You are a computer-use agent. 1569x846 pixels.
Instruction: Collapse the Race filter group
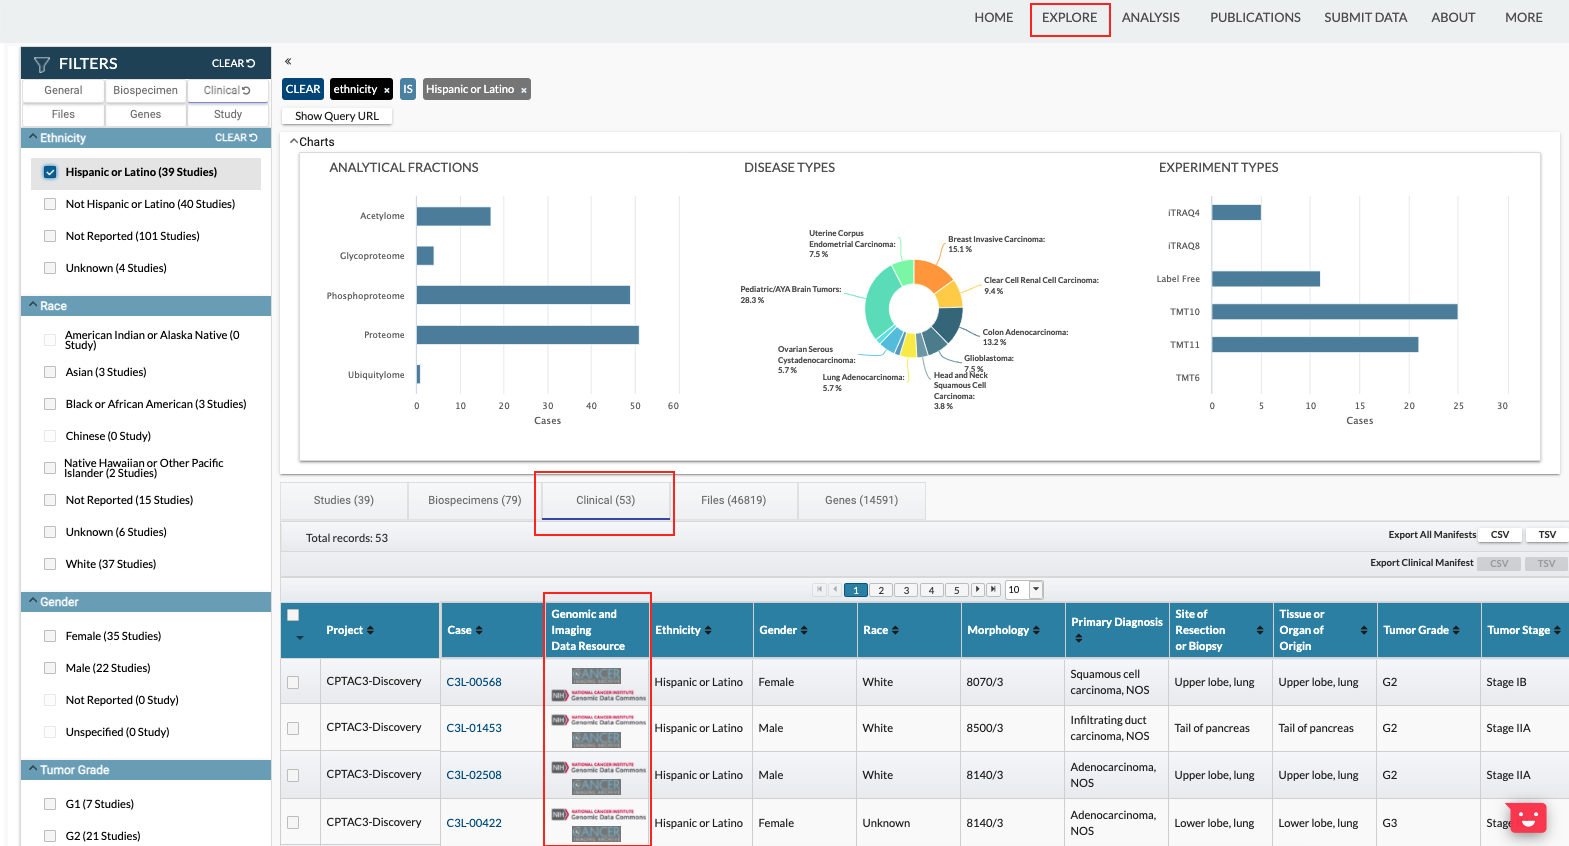pos(33,306)
